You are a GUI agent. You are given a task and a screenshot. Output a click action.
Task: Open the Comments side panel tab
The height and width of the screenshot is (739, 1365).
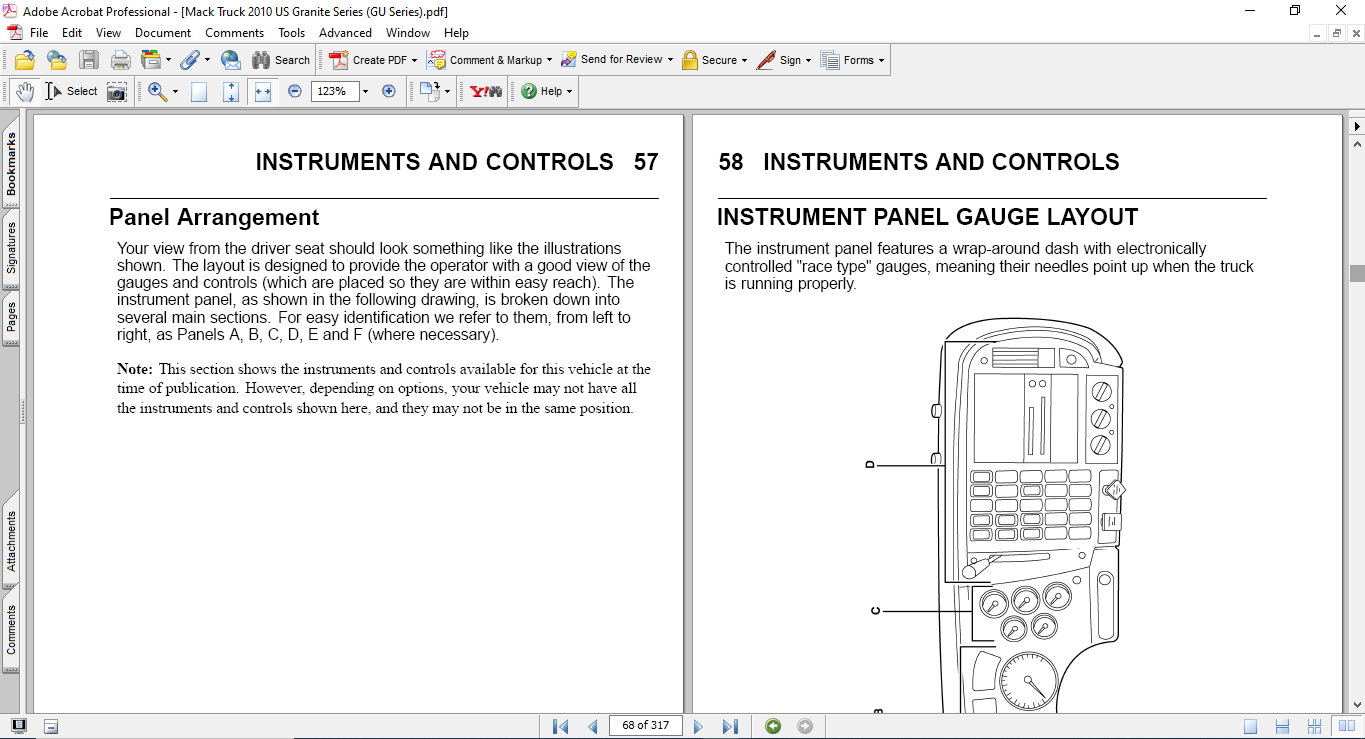pyautogui.click(x=11, y=629)
